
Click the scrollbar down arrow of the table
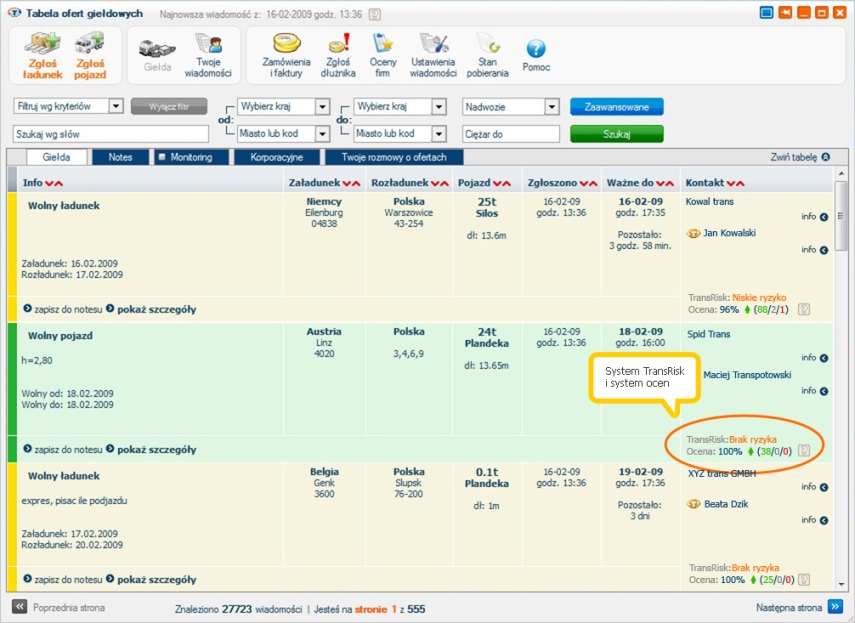(x=841, y=584)
